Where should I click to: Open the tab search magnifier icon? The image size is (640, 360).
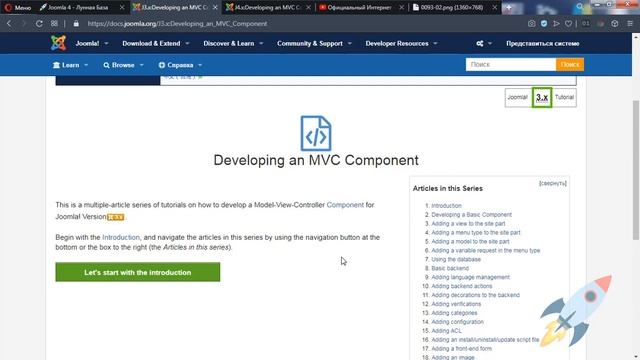[x=580, y=7]
